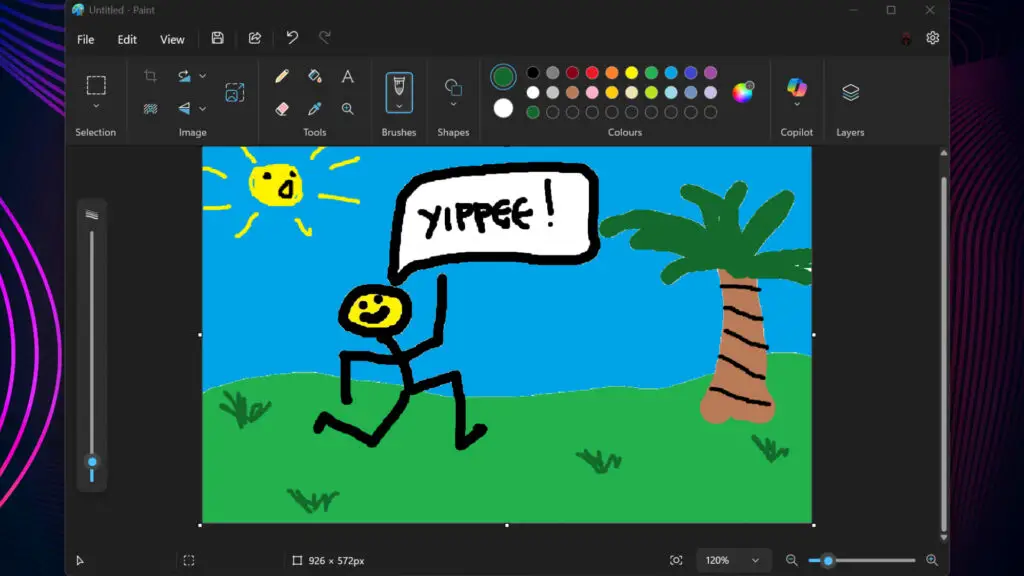
Task: Select the Pencil tool
Action: [283, 76]
